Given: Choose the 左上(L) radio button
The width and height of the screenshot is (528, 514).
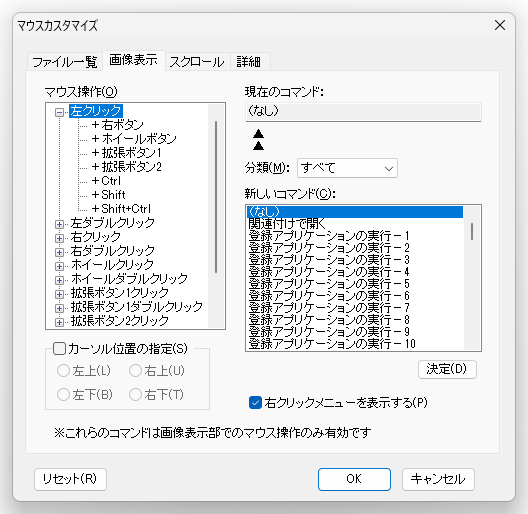Looking at the screenshot, I should [63, 371].
